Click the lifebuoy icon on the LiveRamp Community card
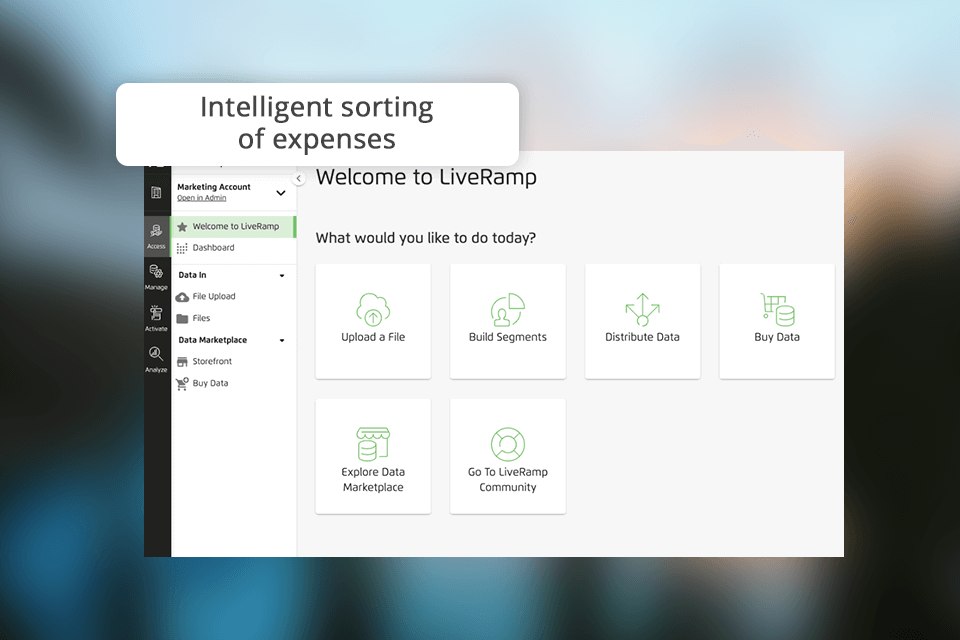The width and height of the screenshot is (960, 640). pyautogui.click(x=508, y=444)
